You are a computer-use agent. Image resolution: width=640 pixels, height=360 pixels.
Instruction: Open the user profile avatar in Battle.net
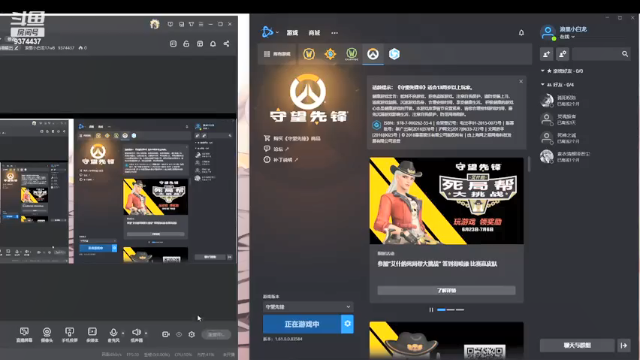pyautogui.click(x=548, y=33)
